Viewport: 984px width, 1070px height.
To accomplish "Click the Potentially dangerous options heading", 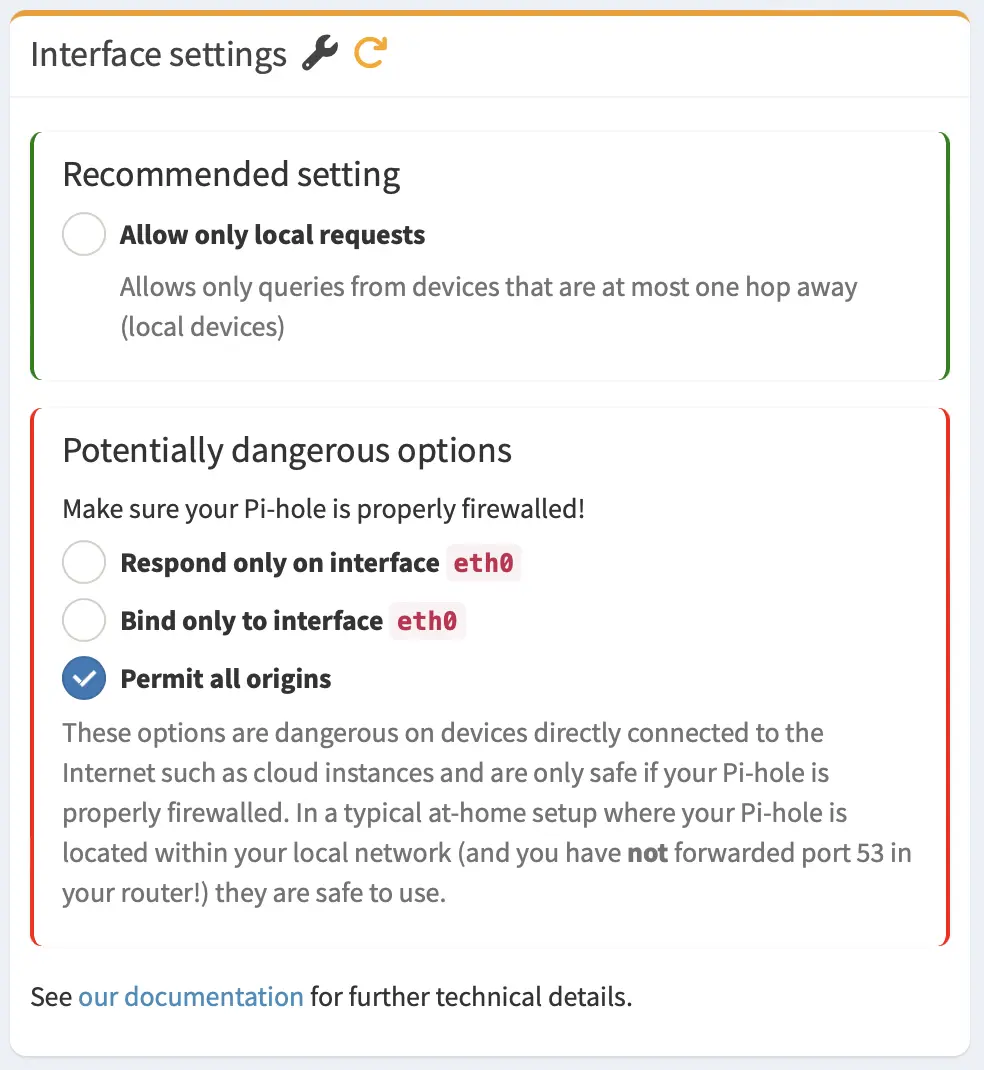I will point(287,450).
